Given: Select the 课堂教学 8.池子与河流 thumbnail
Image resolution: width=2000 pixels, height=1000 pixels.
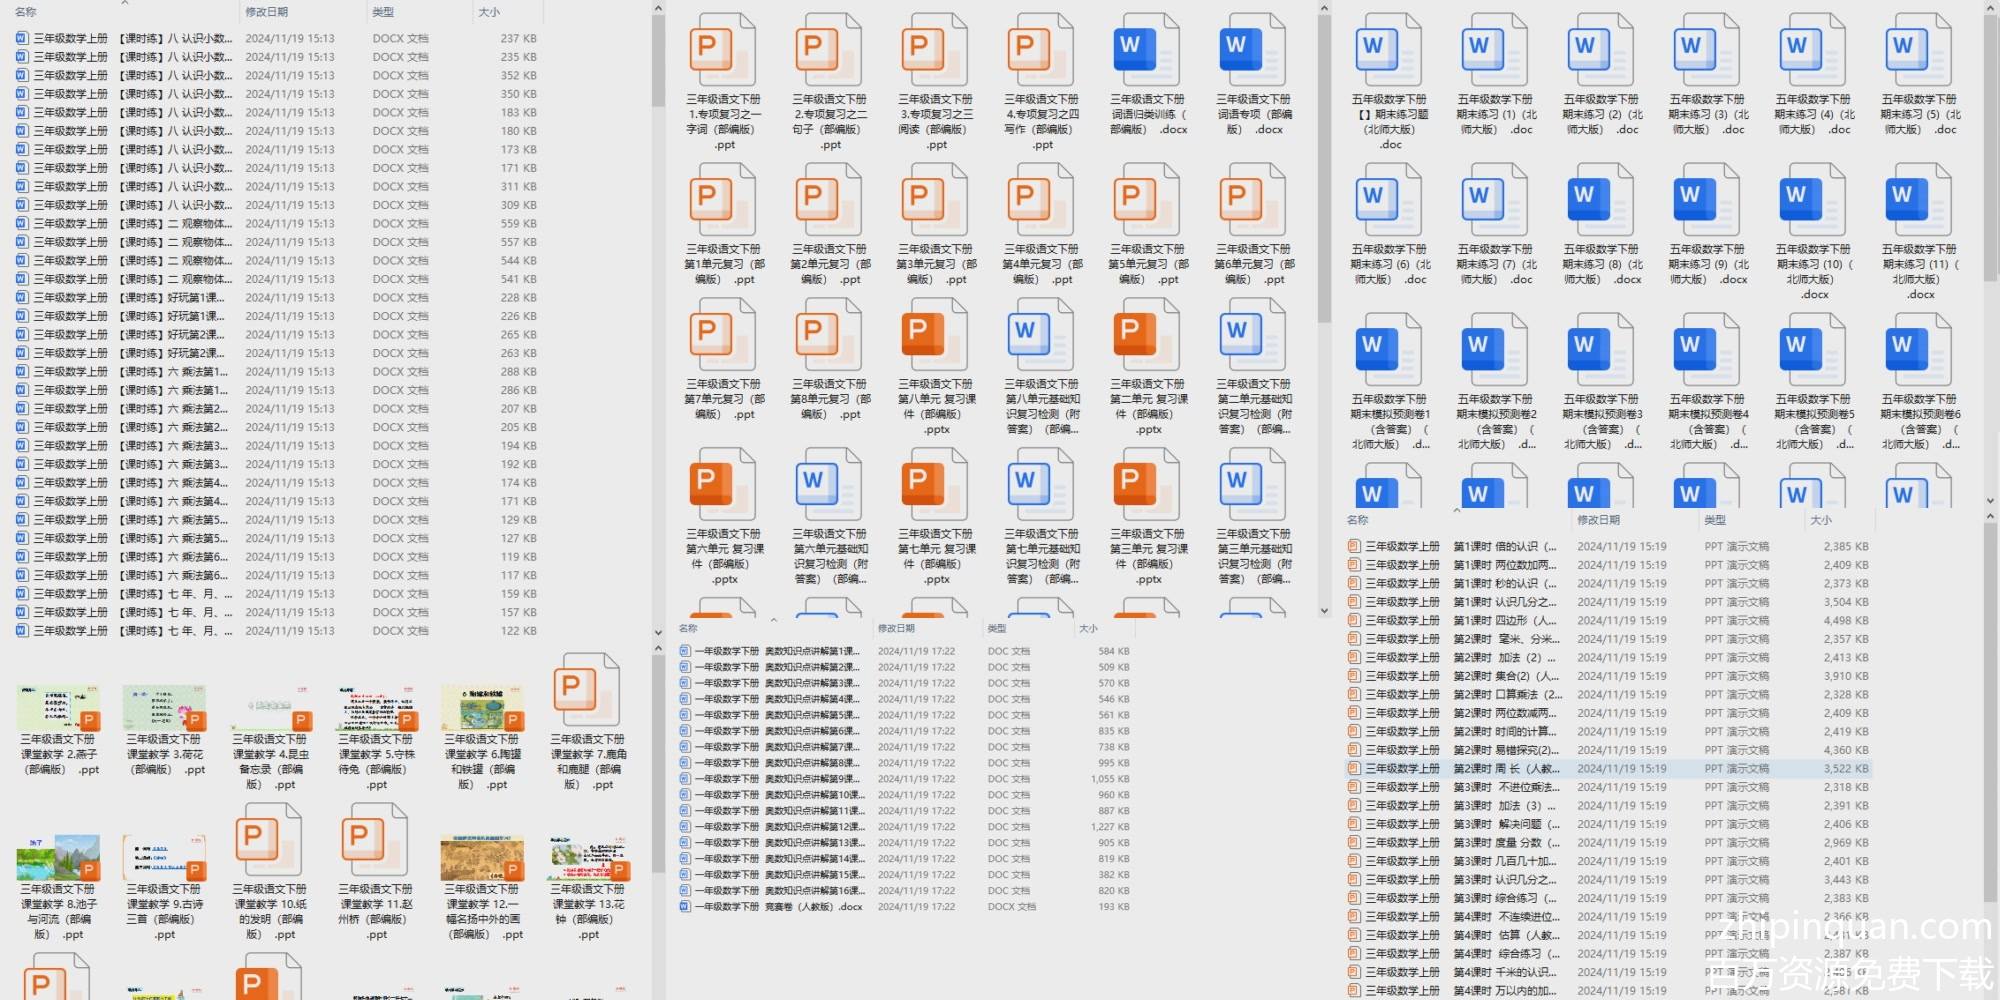Looking at the screenshot, I should tap(58, 857).
